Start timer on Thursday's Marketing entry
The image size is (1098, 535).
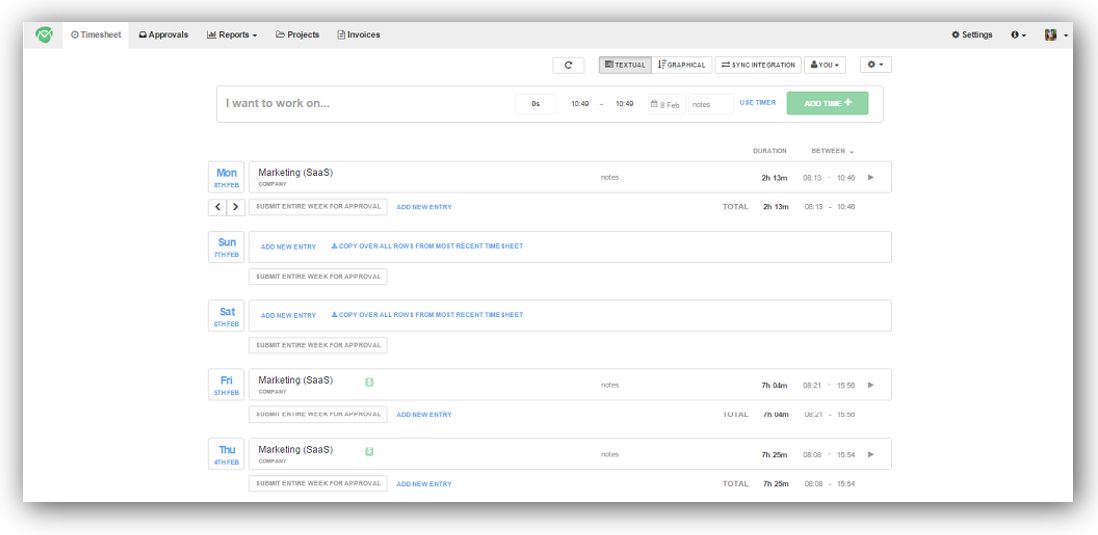[870, 454]
